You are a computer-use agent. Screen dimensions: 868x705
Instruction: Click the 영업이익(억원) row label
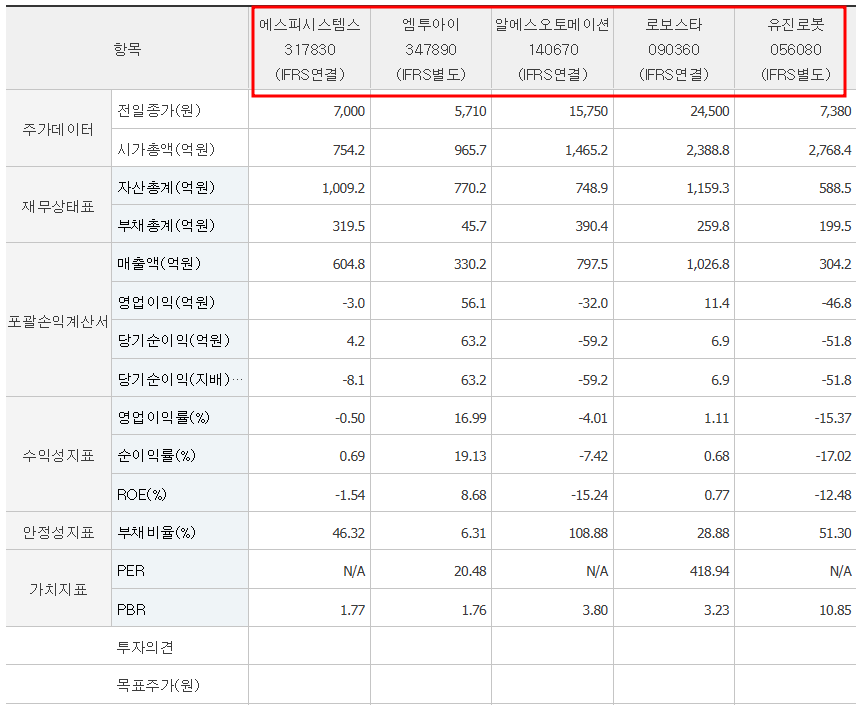pyautogui.click(x=166, y=302)
